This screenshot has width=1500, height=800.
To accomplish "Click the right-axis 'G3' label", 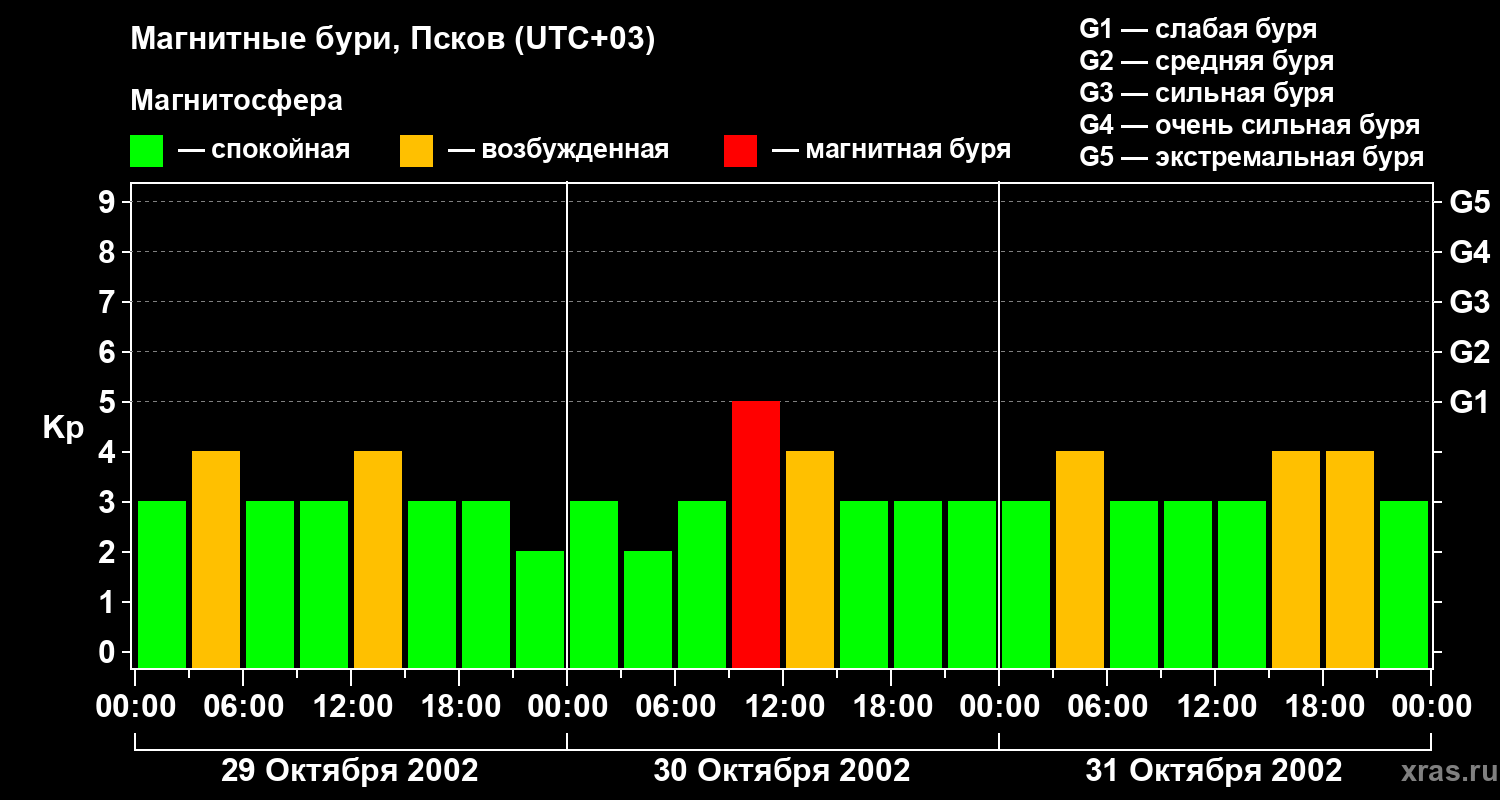I will 1469,303.
